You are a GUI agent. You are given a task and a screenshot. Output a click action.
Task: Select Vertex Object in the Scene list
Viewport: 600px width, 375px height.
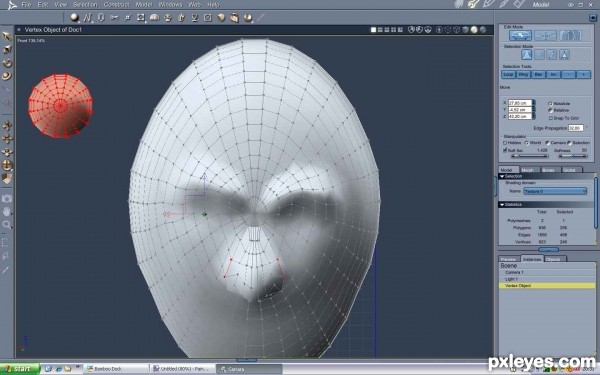[x=547, y=285]
